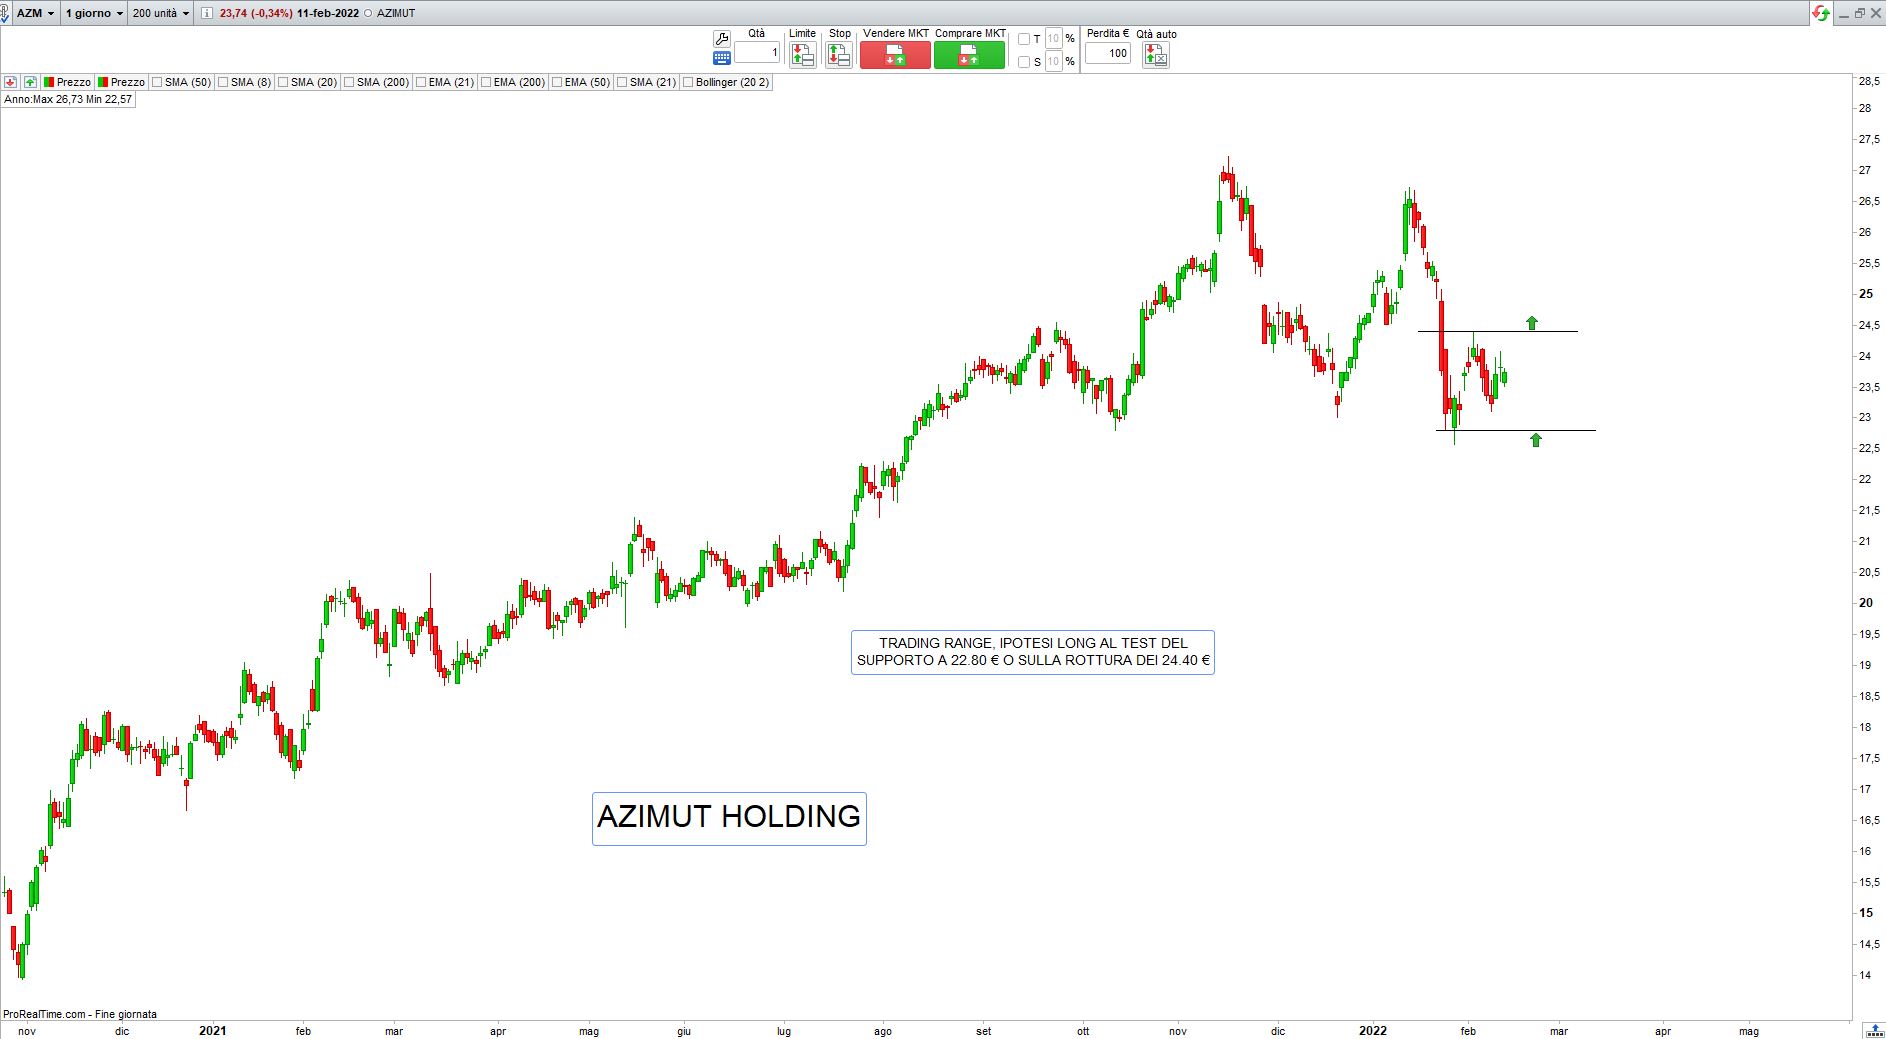Click the red Vendere MKT button
This screenshot has width=1886, height=1039.
click(x=895, y=55)
